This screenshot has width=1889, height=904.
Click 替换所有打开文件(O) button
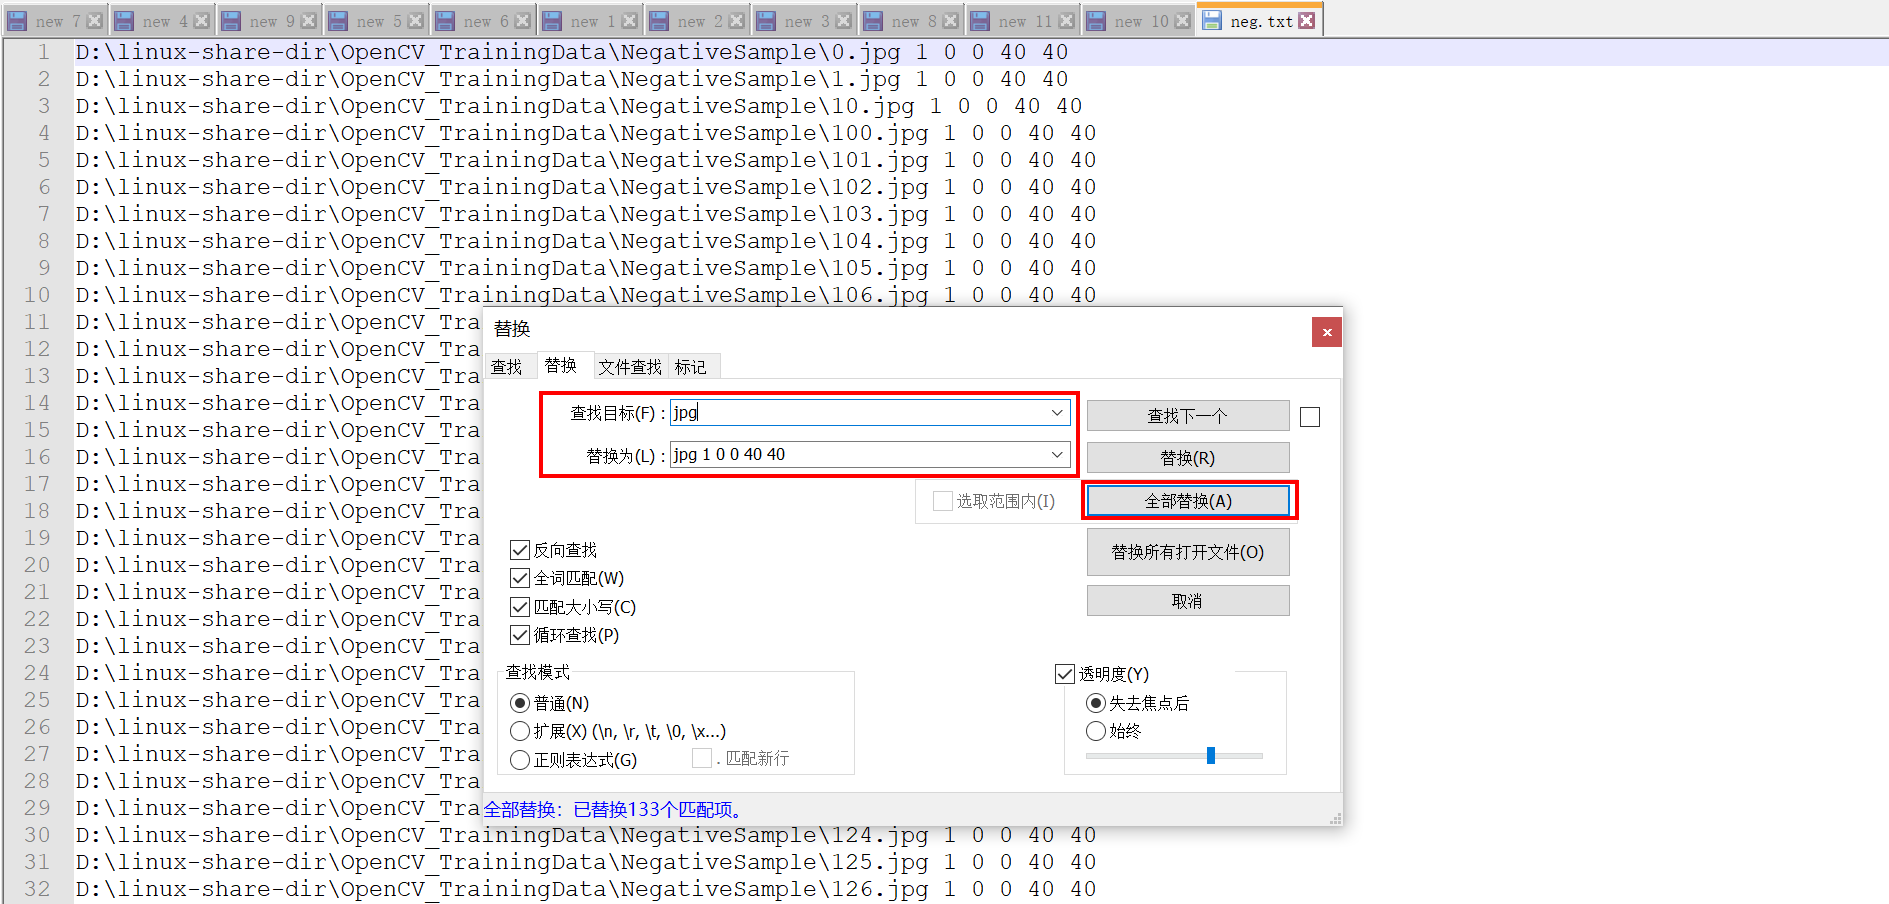pos(1188,552)
